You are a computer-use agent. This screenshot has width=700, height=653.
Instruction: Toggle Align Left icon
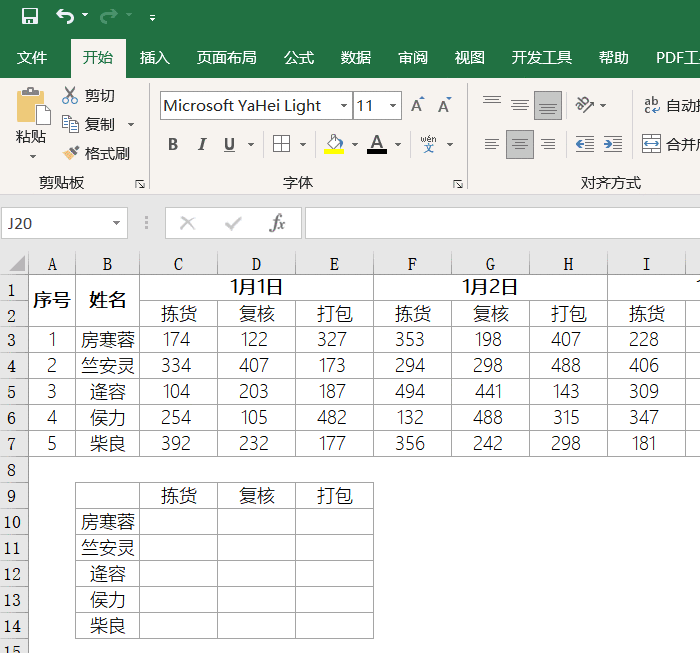492,144
